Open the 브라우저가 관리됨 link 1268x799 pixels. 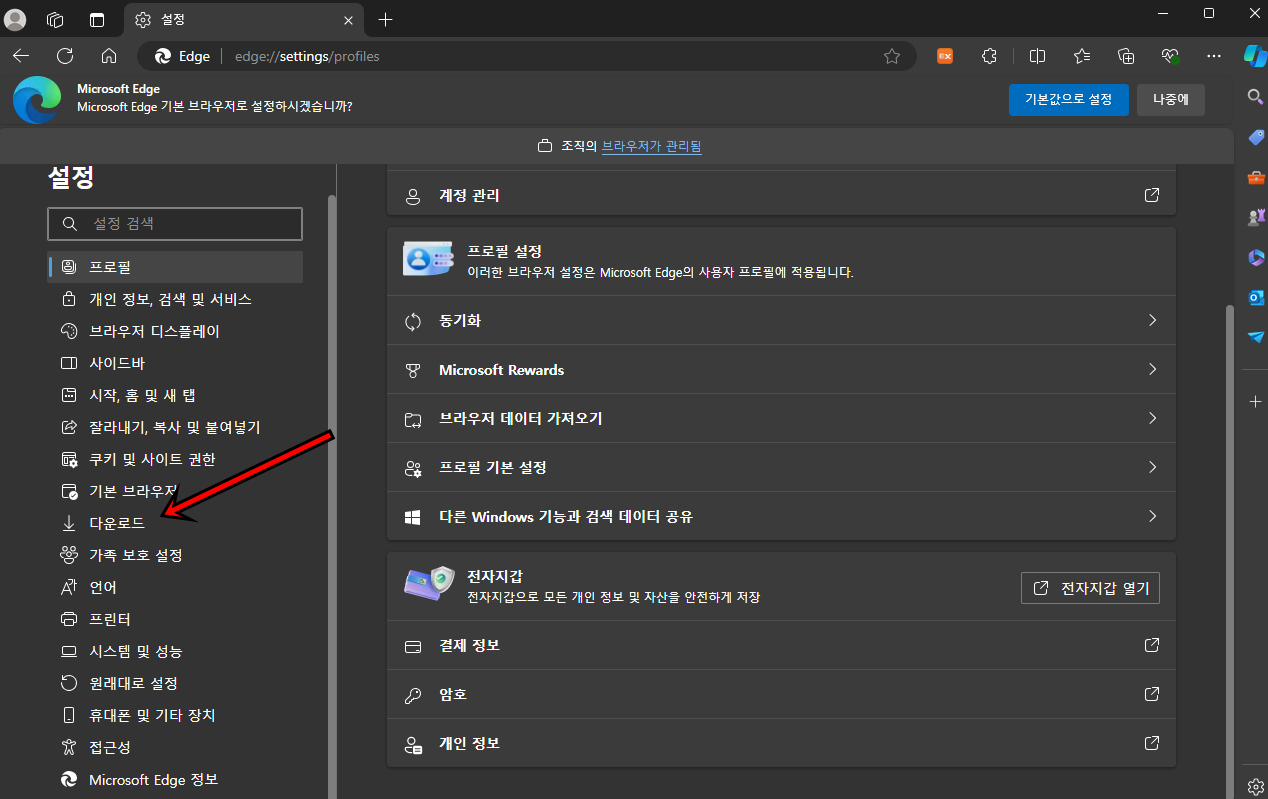(651, 146)
